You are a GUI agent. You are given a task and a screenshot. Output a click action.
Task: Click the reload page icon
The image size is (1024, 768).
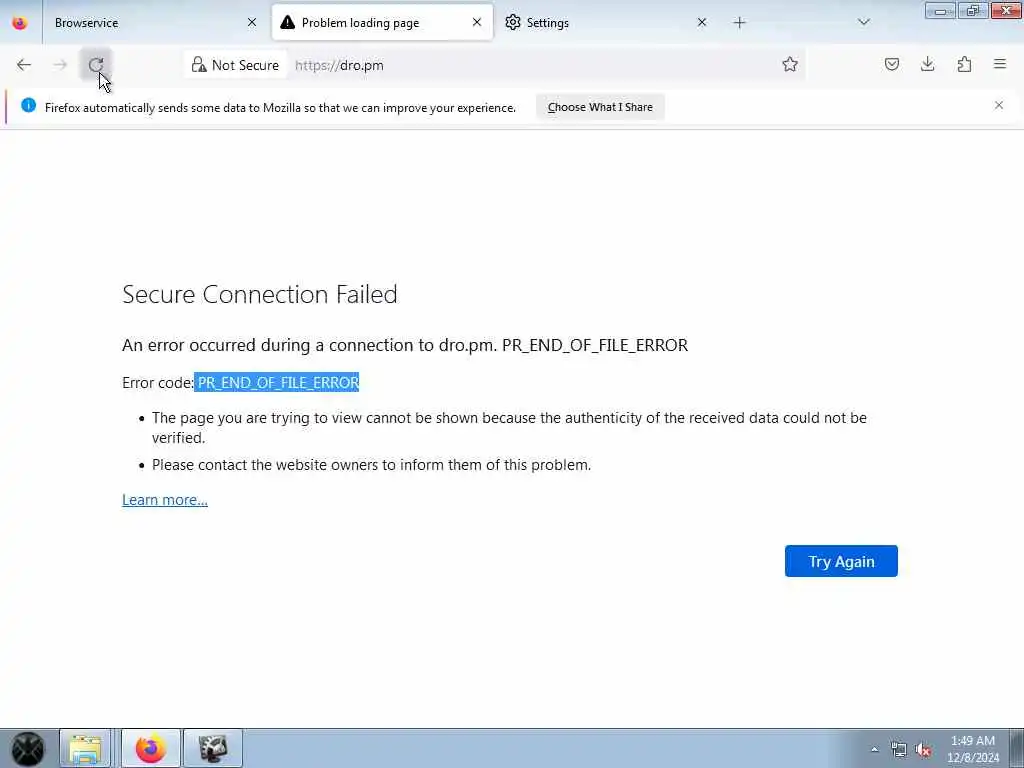96,65
